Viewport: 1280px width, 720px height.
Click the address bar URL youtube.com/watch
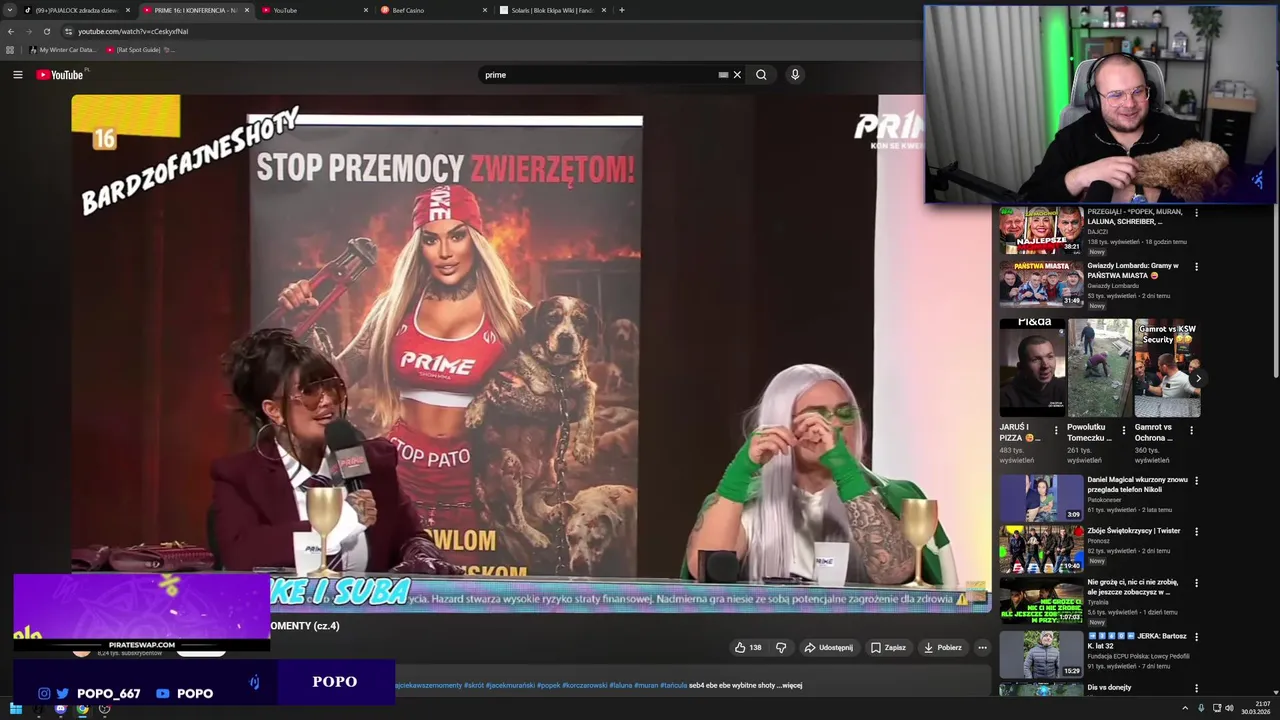click(x=133, y=31)
